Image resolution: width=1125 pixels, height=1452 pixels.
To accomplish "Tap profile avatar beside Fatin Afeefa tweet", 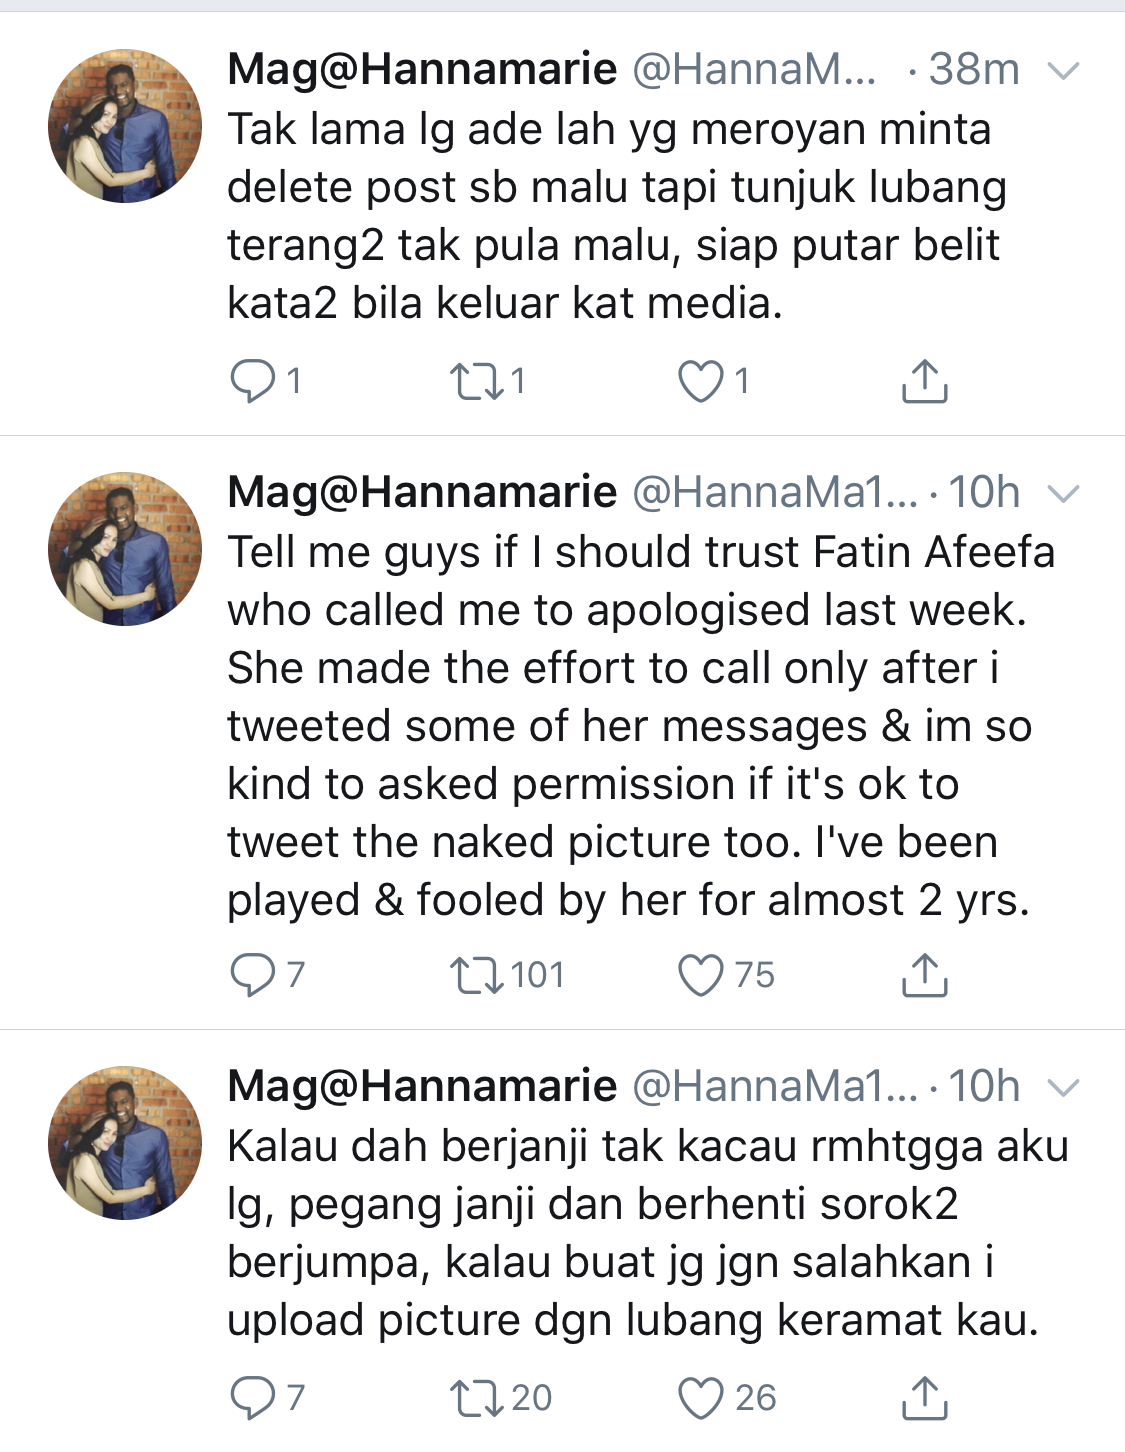I will (125, 549).
